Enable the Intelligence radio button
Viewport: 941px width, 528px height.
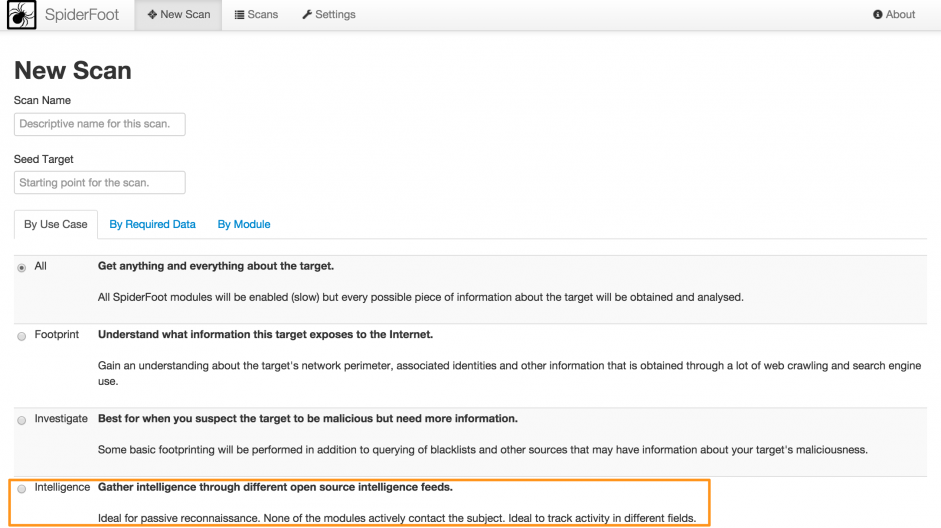coord(22,489)
